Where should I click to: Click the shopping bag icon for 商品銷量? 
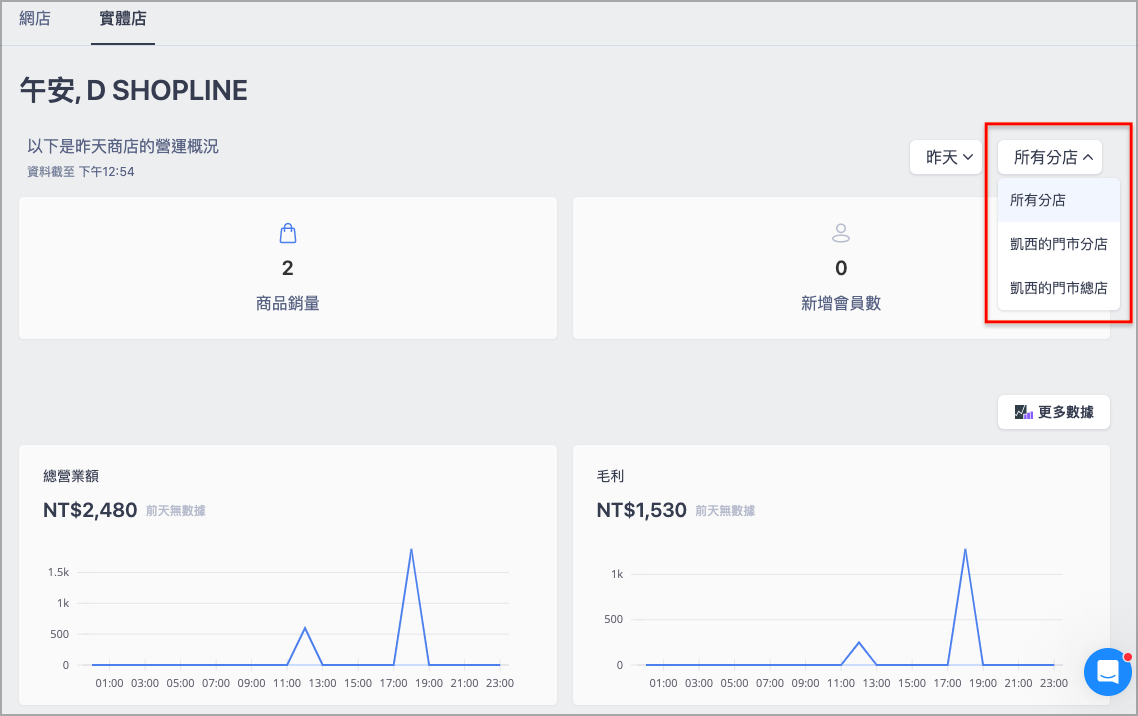pos(288,233)
